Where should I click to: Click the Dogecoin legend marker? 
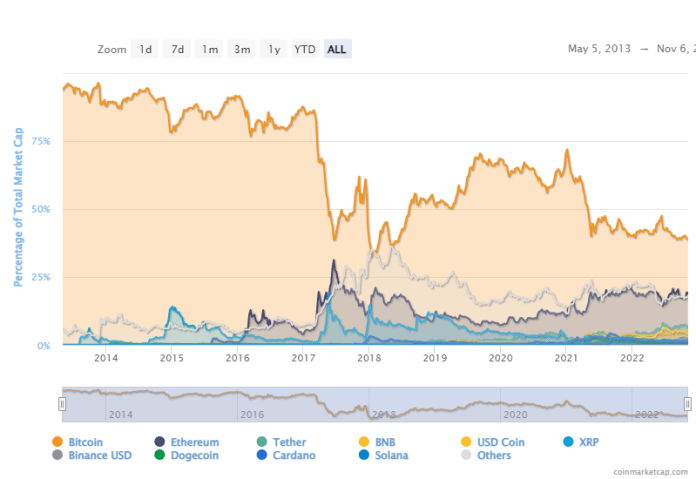[x=160, y=455]
